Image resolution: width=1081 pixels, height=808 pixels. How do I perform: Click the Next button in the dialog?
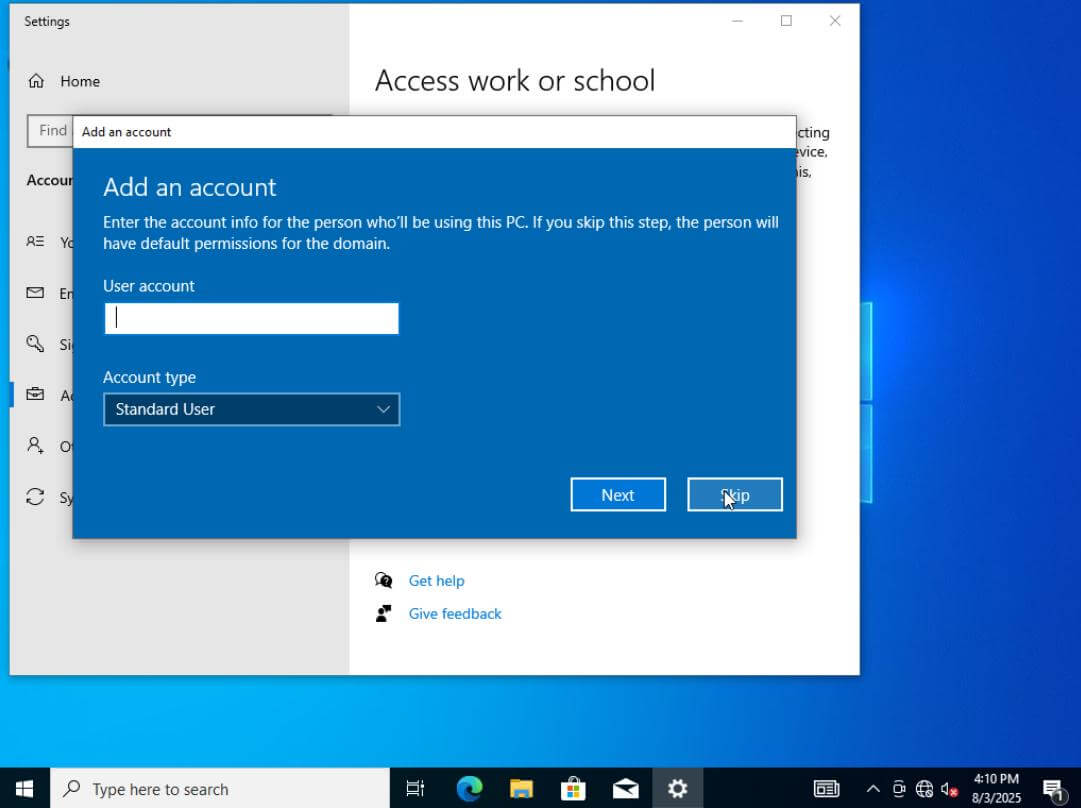[x=618, y=495]
